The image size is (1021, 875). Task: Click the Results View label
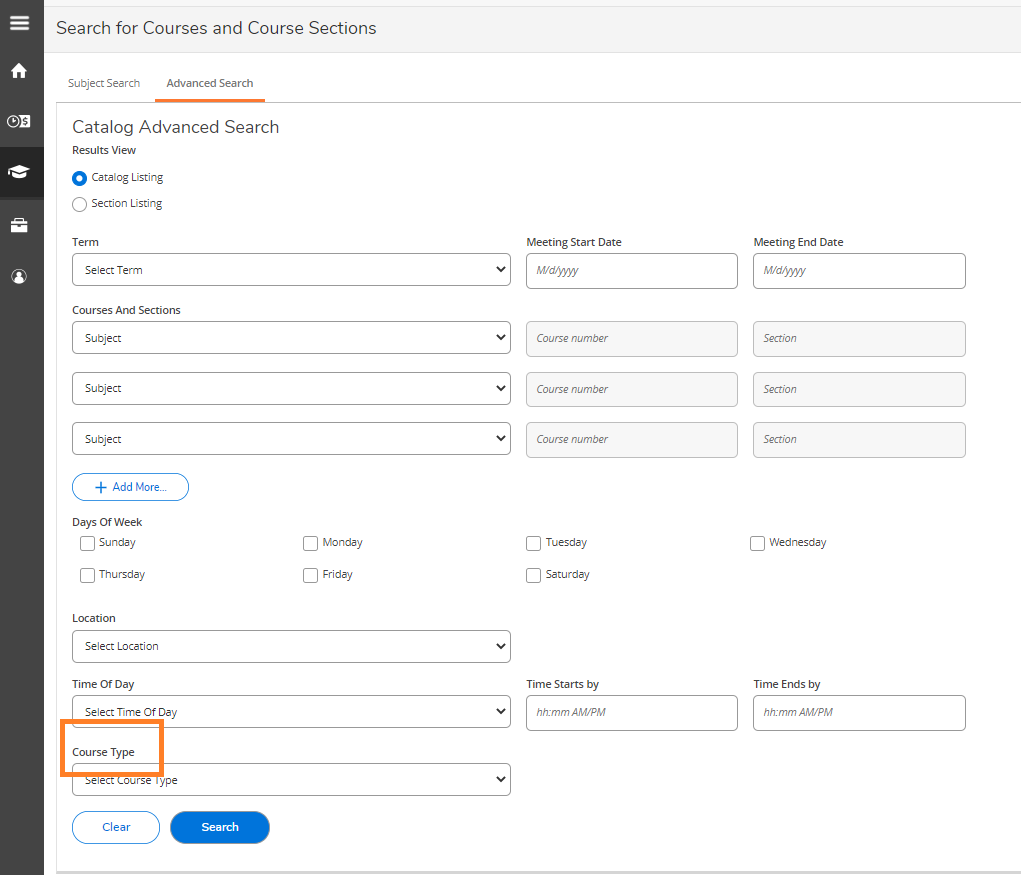[104, 150]
